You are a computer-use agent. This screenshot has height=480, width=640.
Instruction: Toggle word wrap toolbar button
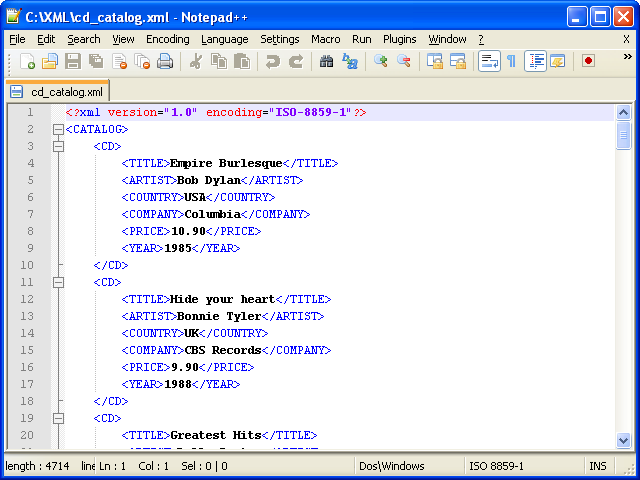pos(489,61)
